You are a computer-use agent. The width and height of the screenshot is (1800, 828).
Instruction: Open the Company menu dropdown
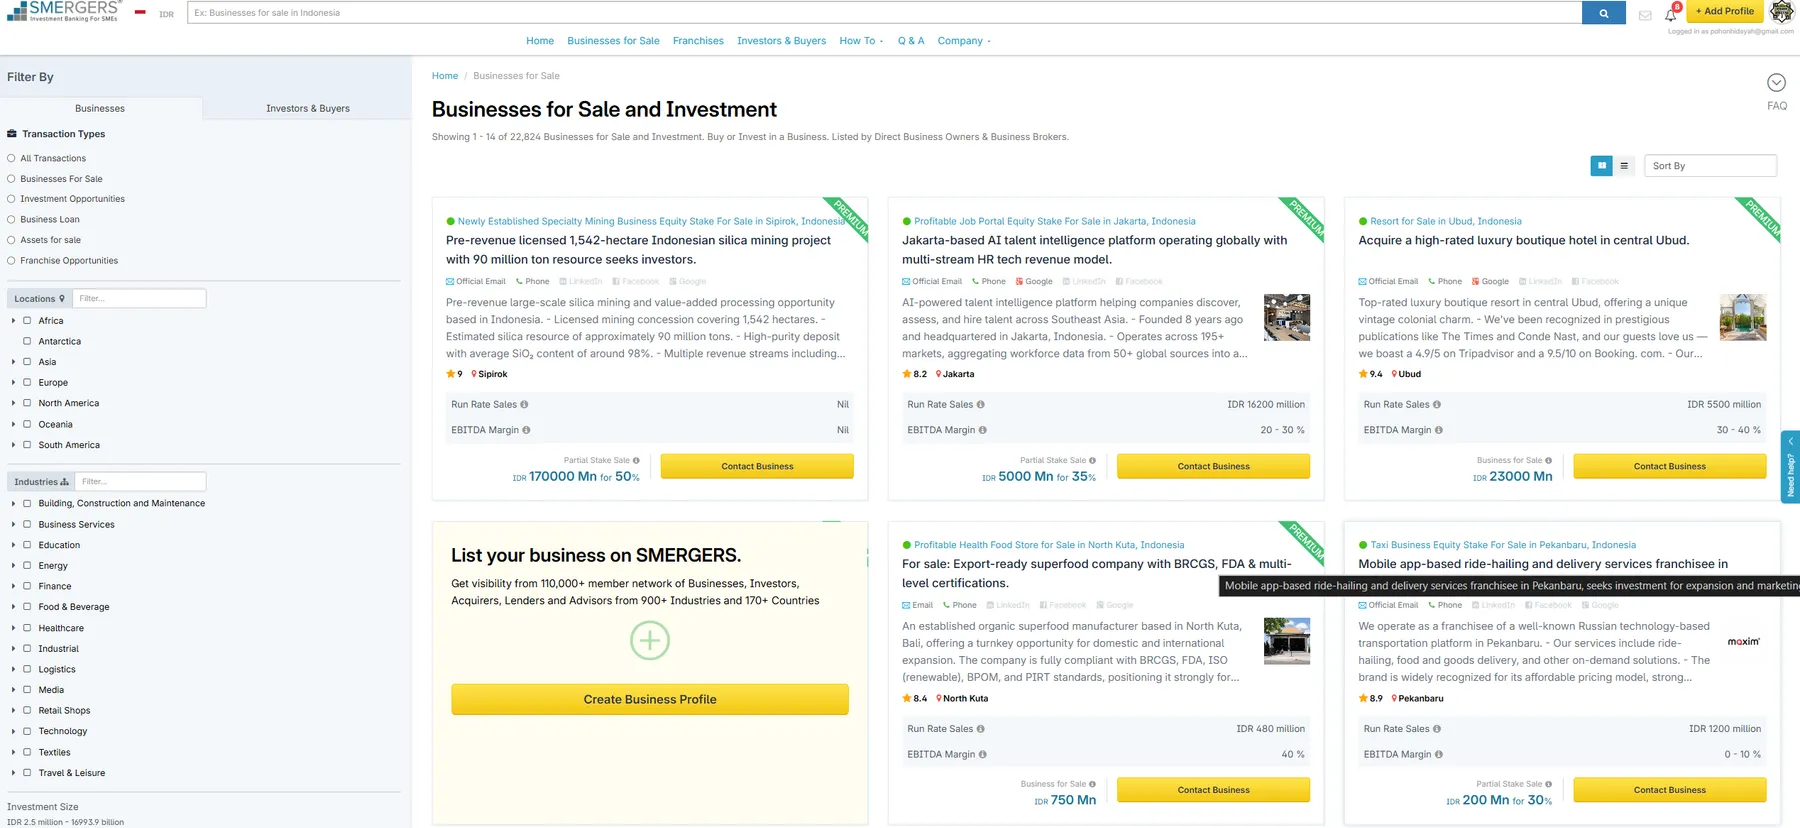tap(963, 41)
